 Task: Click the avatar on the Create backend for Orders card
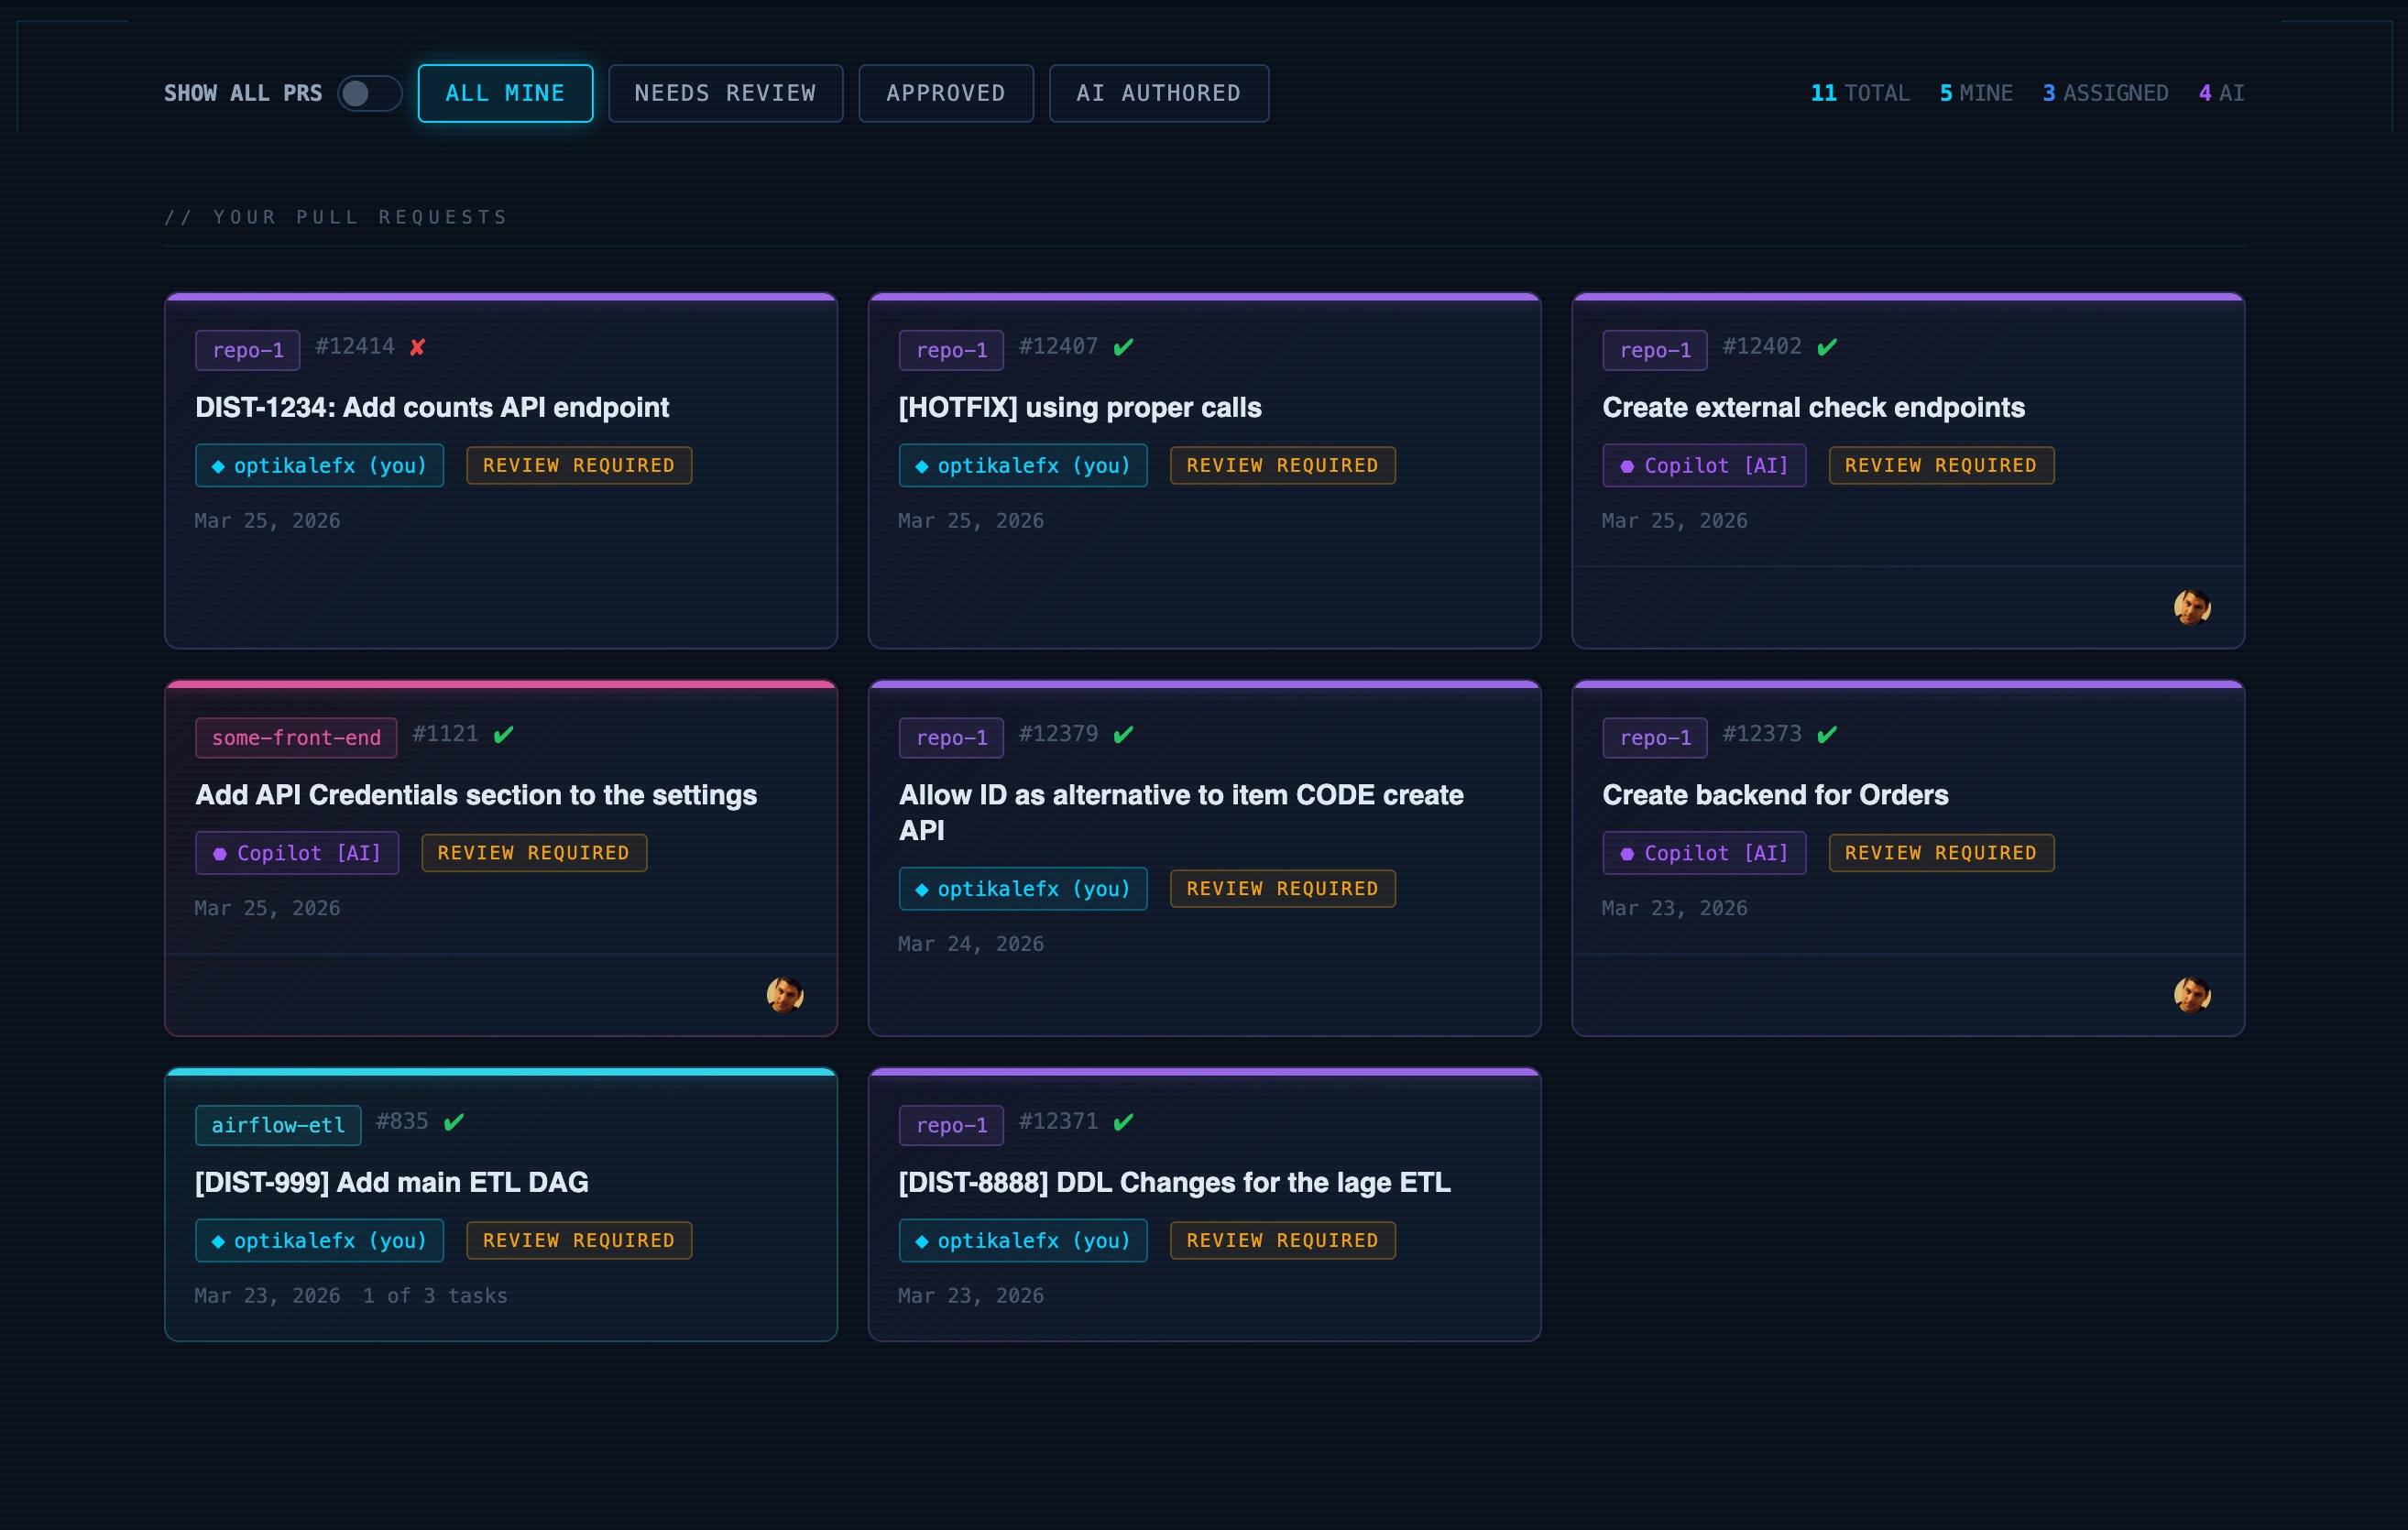2192,995
